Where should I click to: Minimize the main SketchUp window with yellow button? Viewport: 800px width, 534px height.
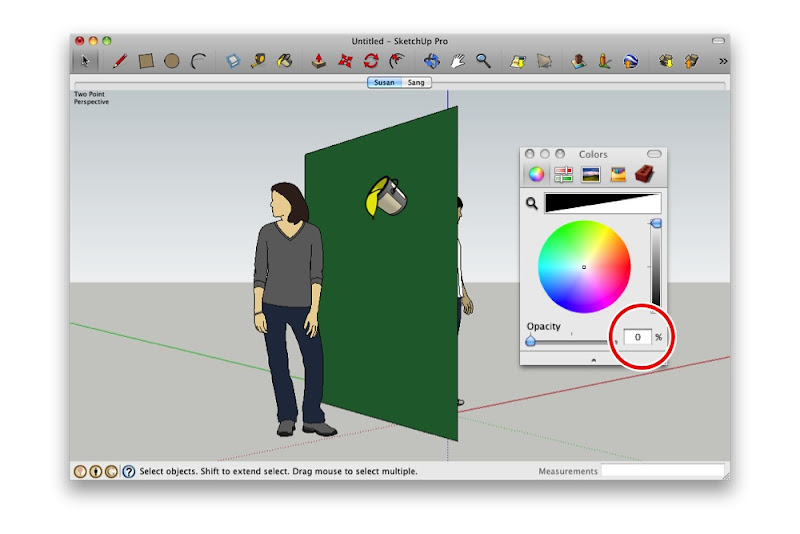click(x=93, y=41)
